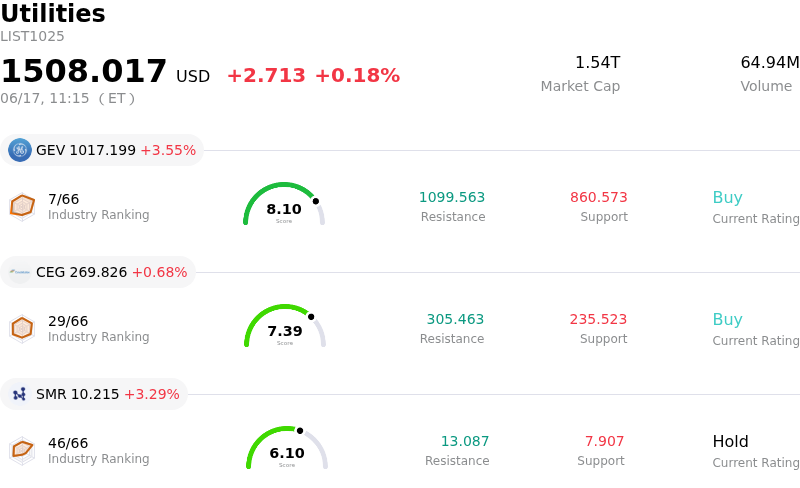Click the 1.54T Market Cap figure
800x488 pixels.
(597, 63)
